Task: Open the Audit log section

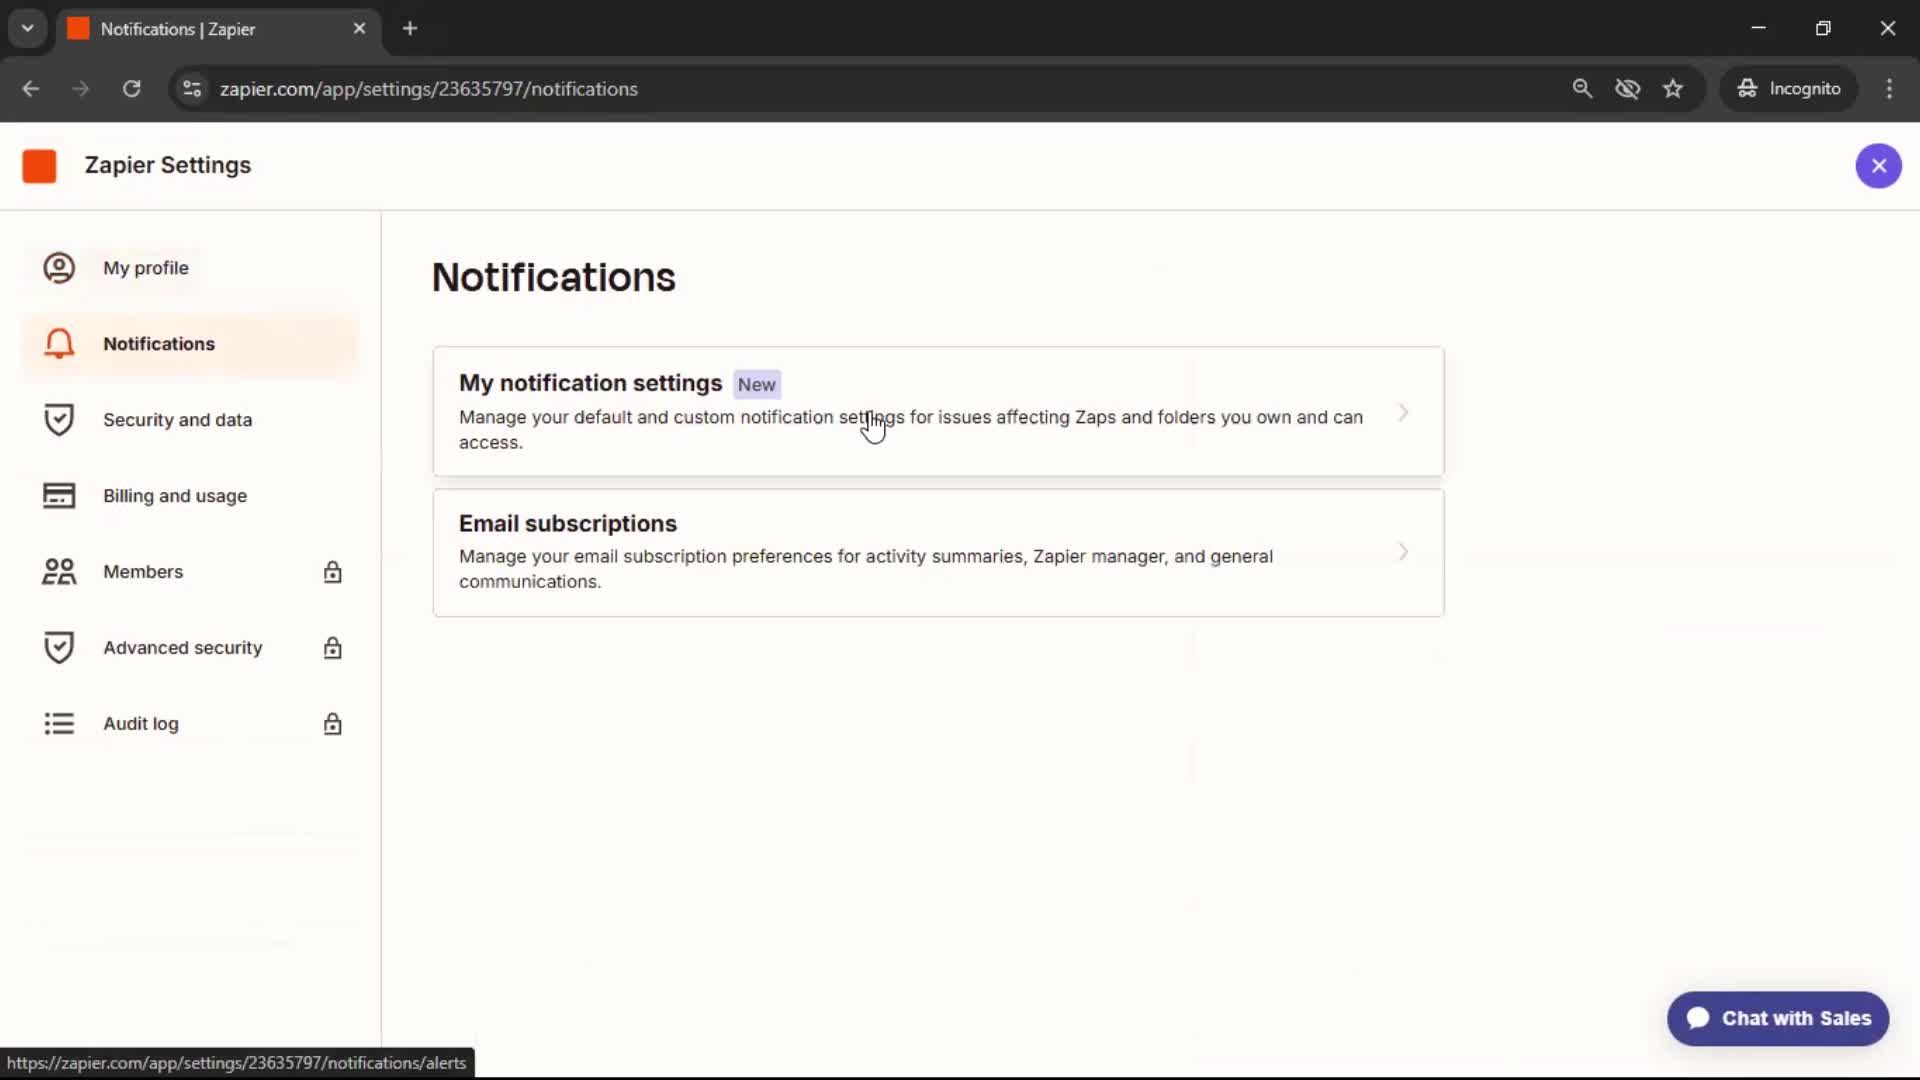Action: pos(190,724)
